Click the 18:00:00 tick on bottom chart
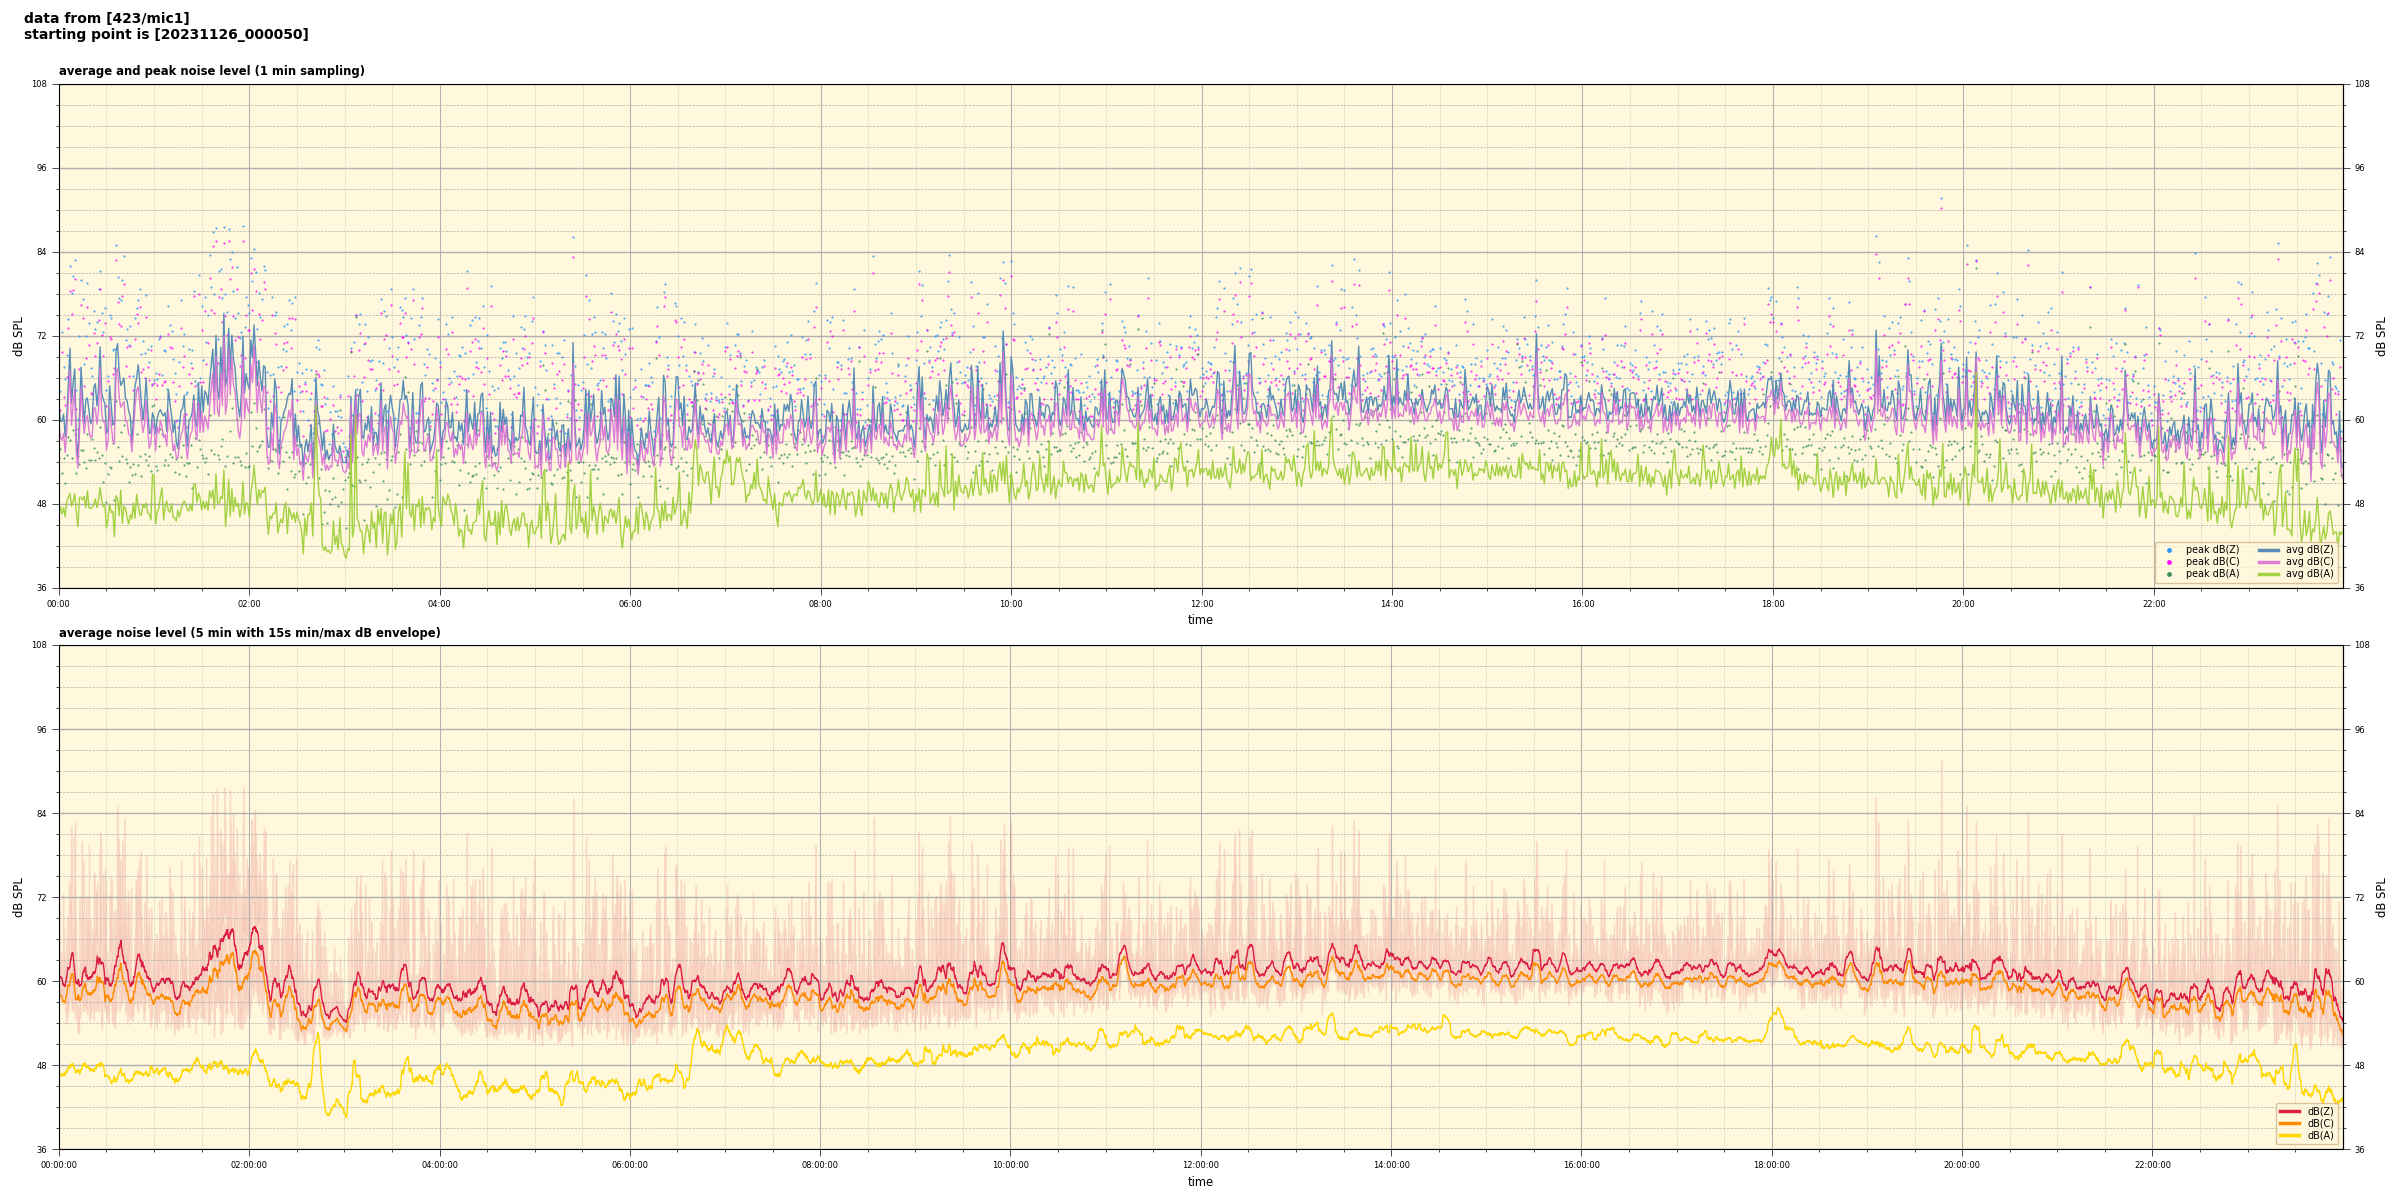Viewport: 2400px width, 1200px height. point(1772,1165)
